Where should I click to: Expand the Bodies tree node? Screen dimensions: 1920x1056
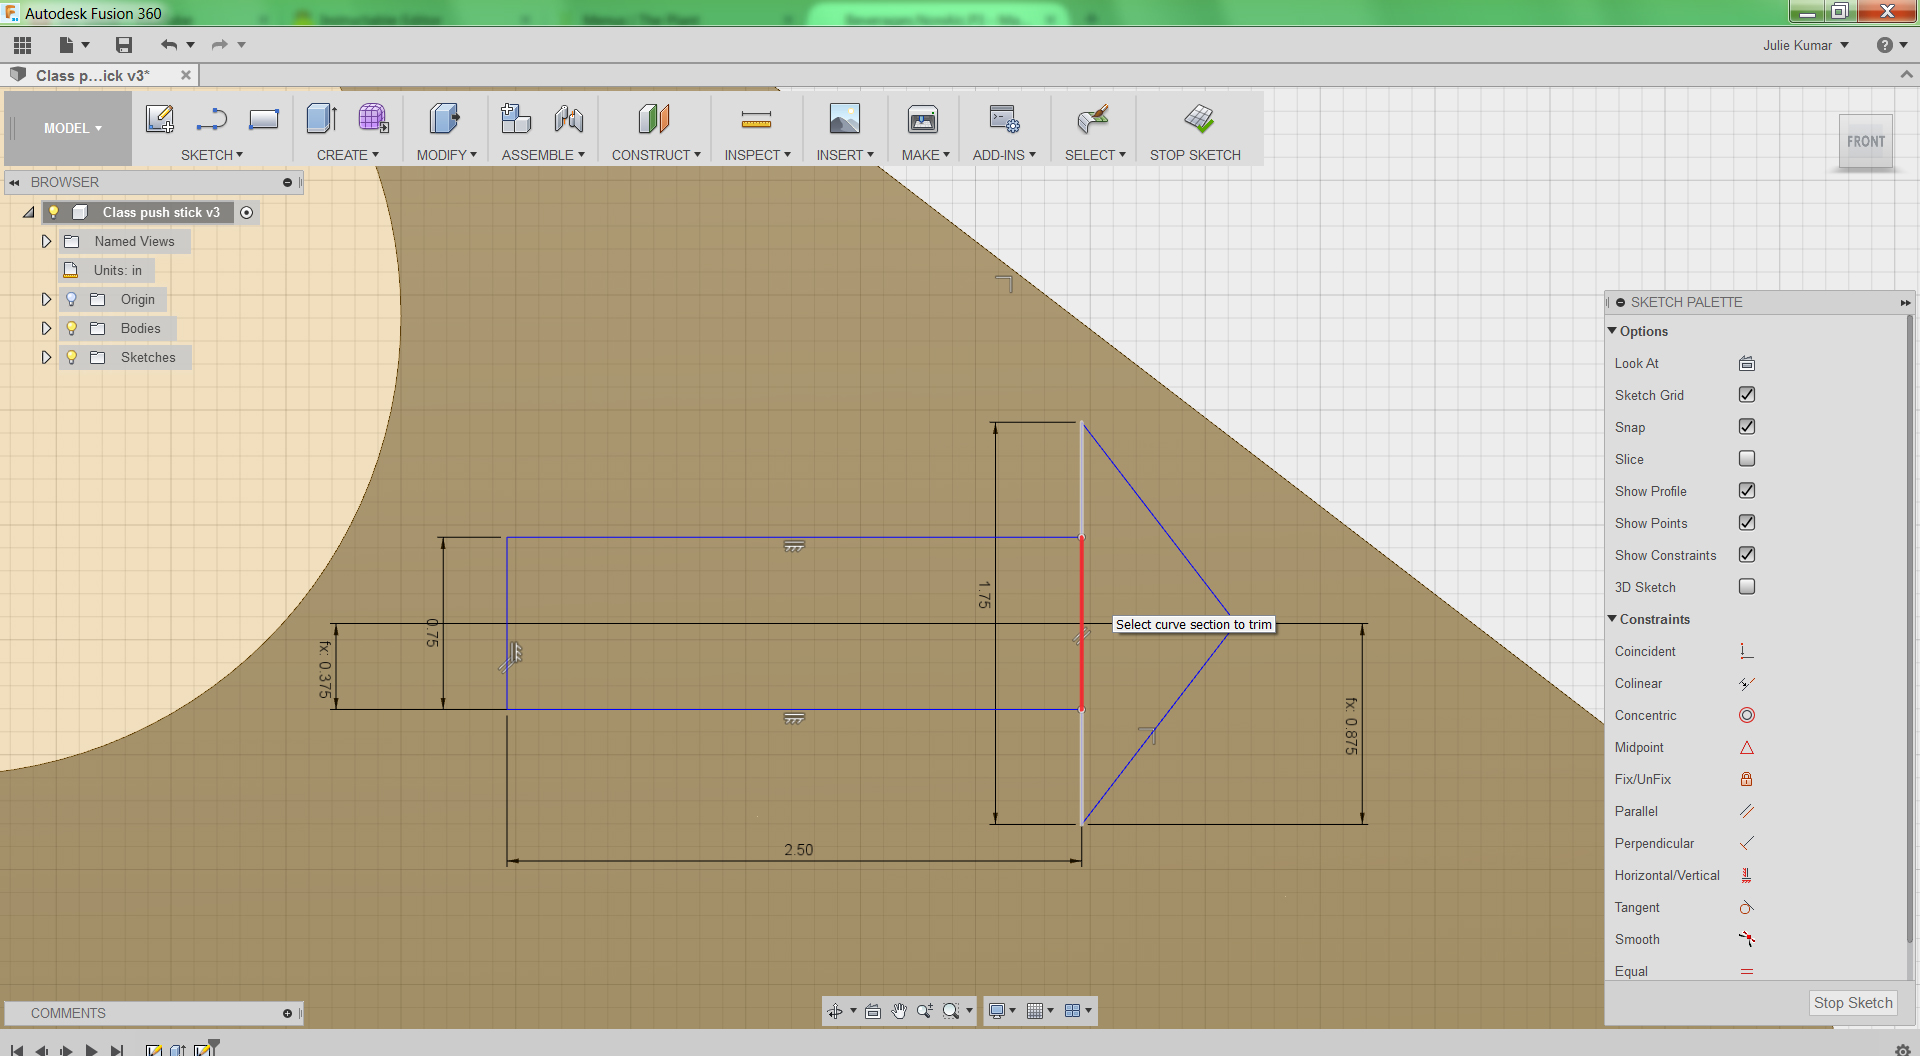(x=46, y=328)
